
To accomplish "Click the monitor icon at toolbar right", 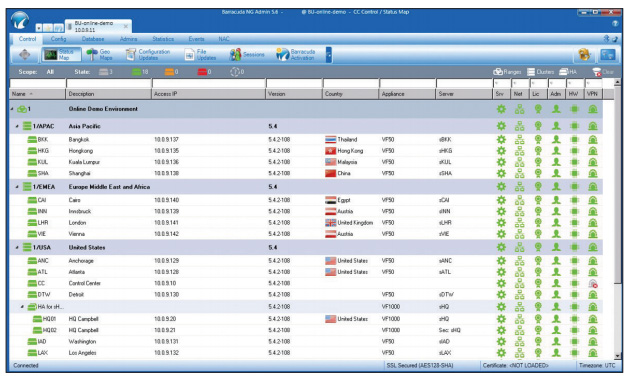I will pyautogui.click(x=607, y=54).
